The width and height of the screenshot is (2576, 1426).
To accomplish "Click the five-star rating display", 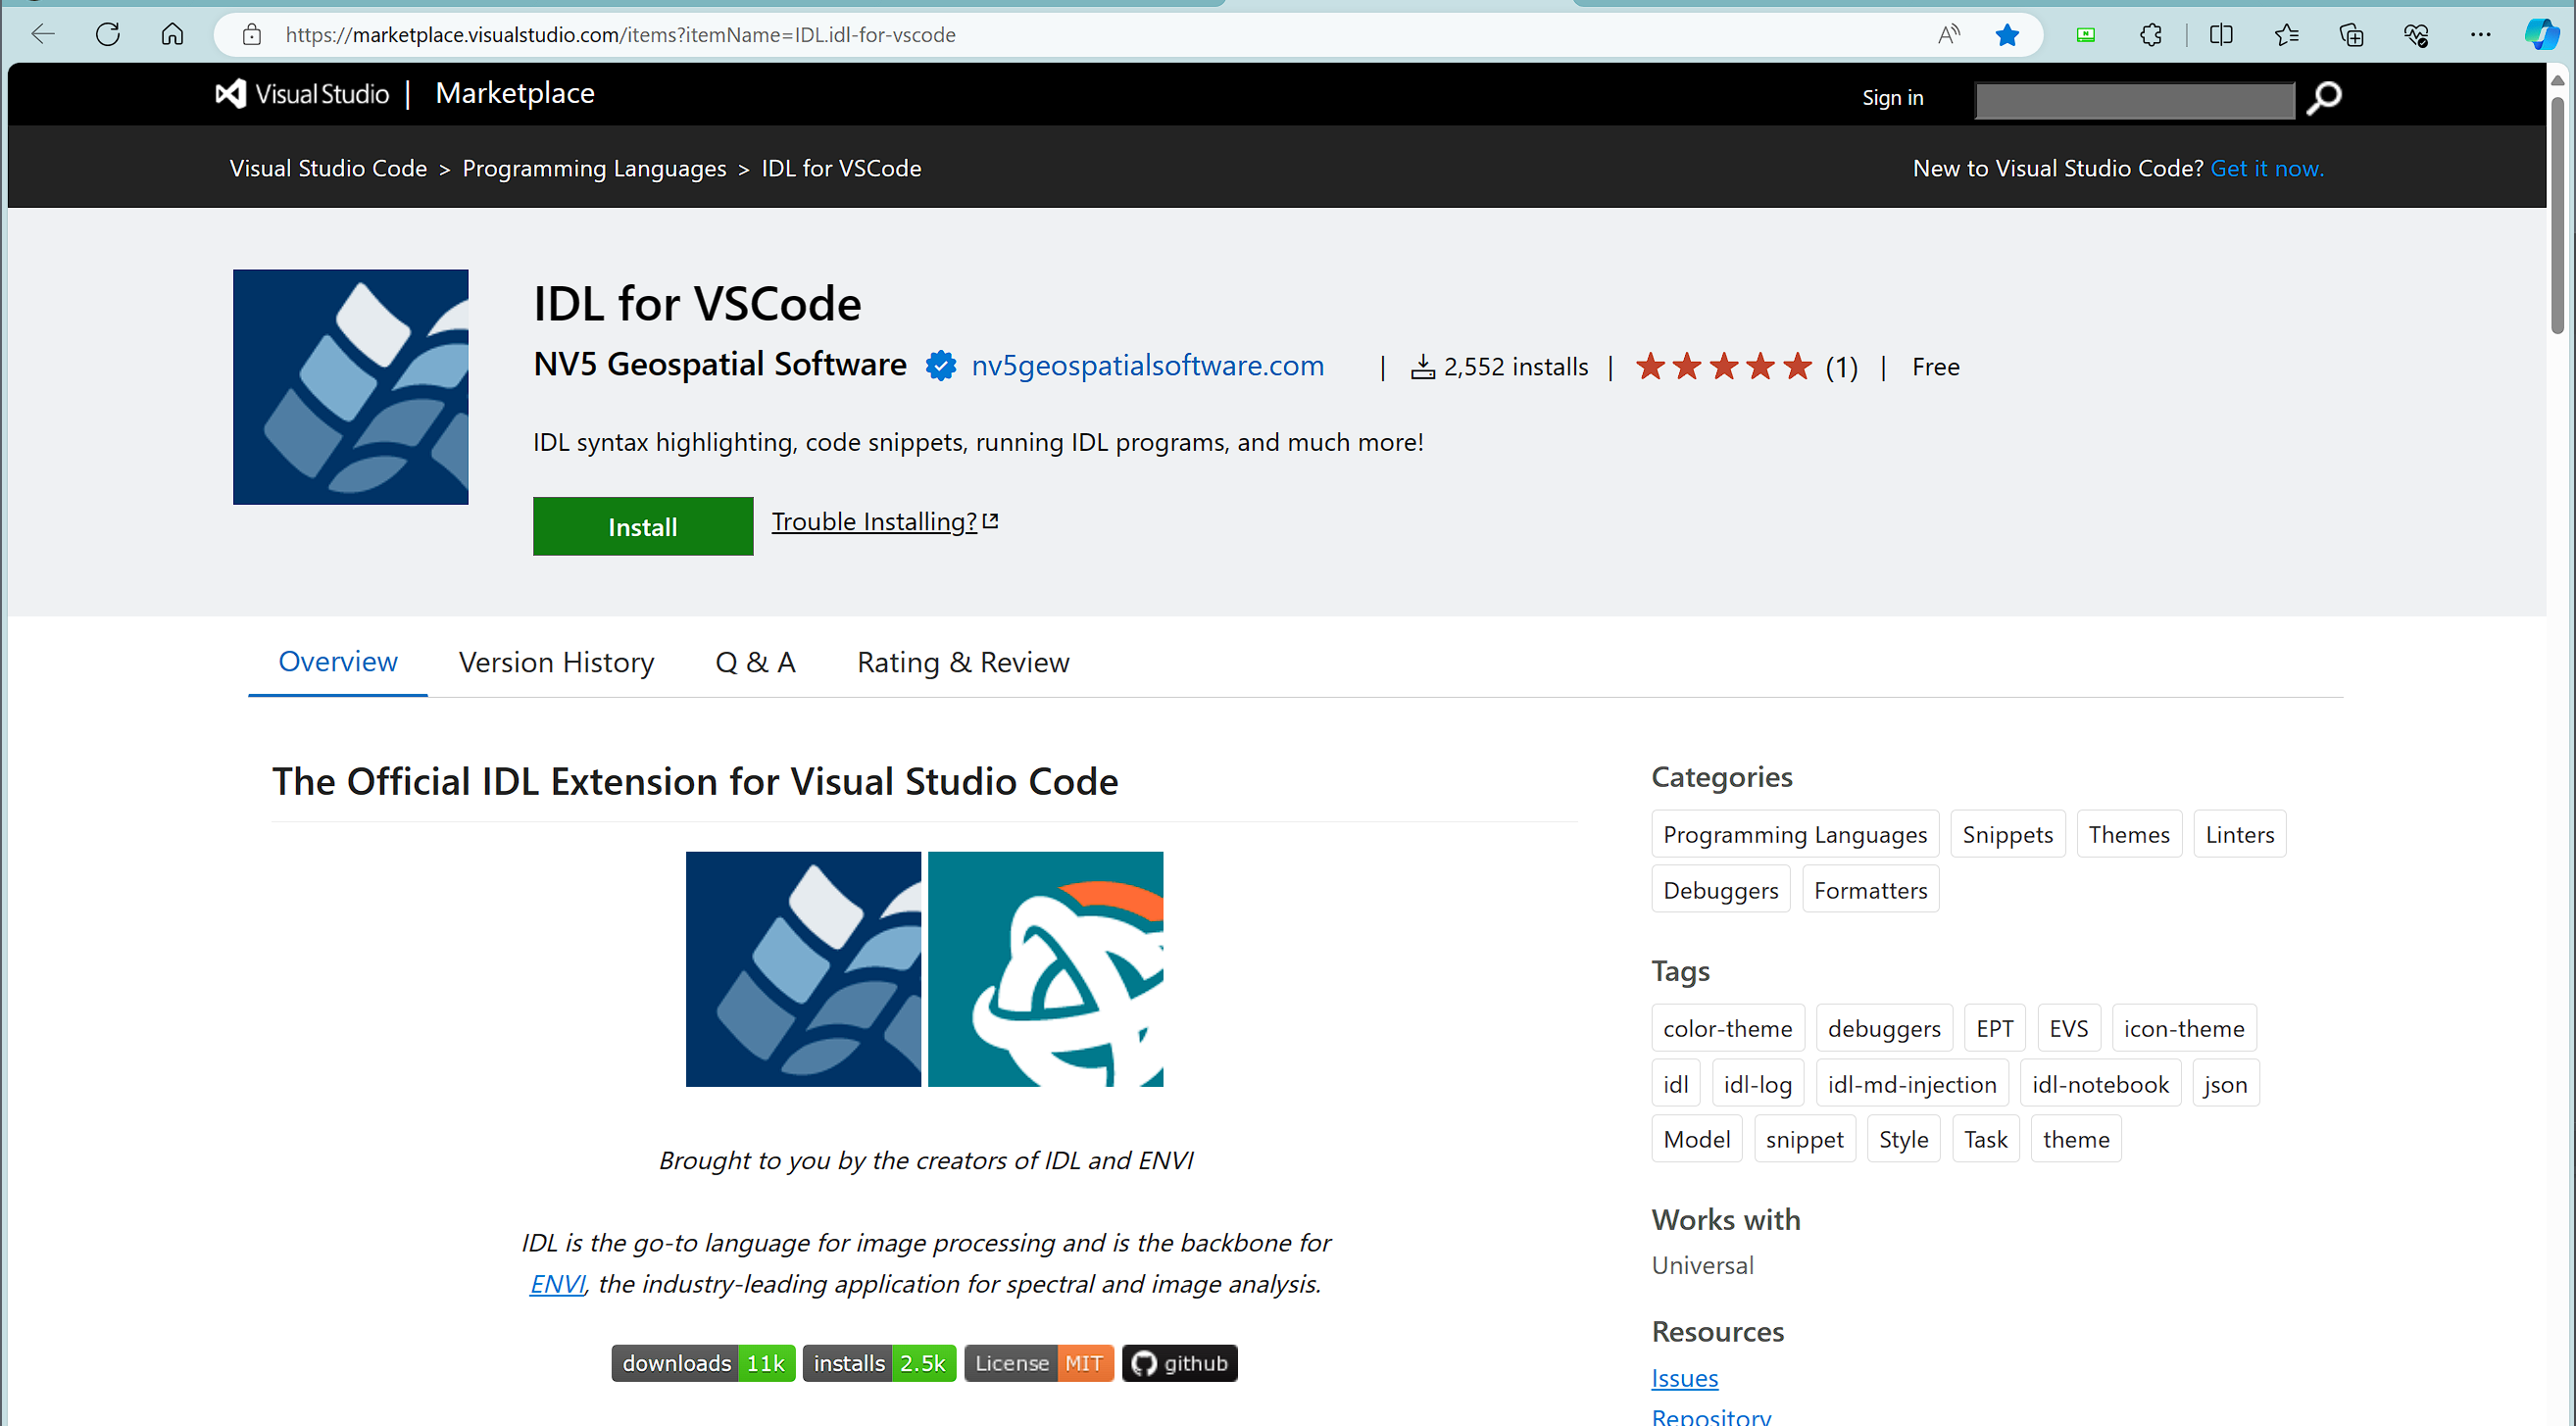I will pyautogui.click(x=1723, y=367).
